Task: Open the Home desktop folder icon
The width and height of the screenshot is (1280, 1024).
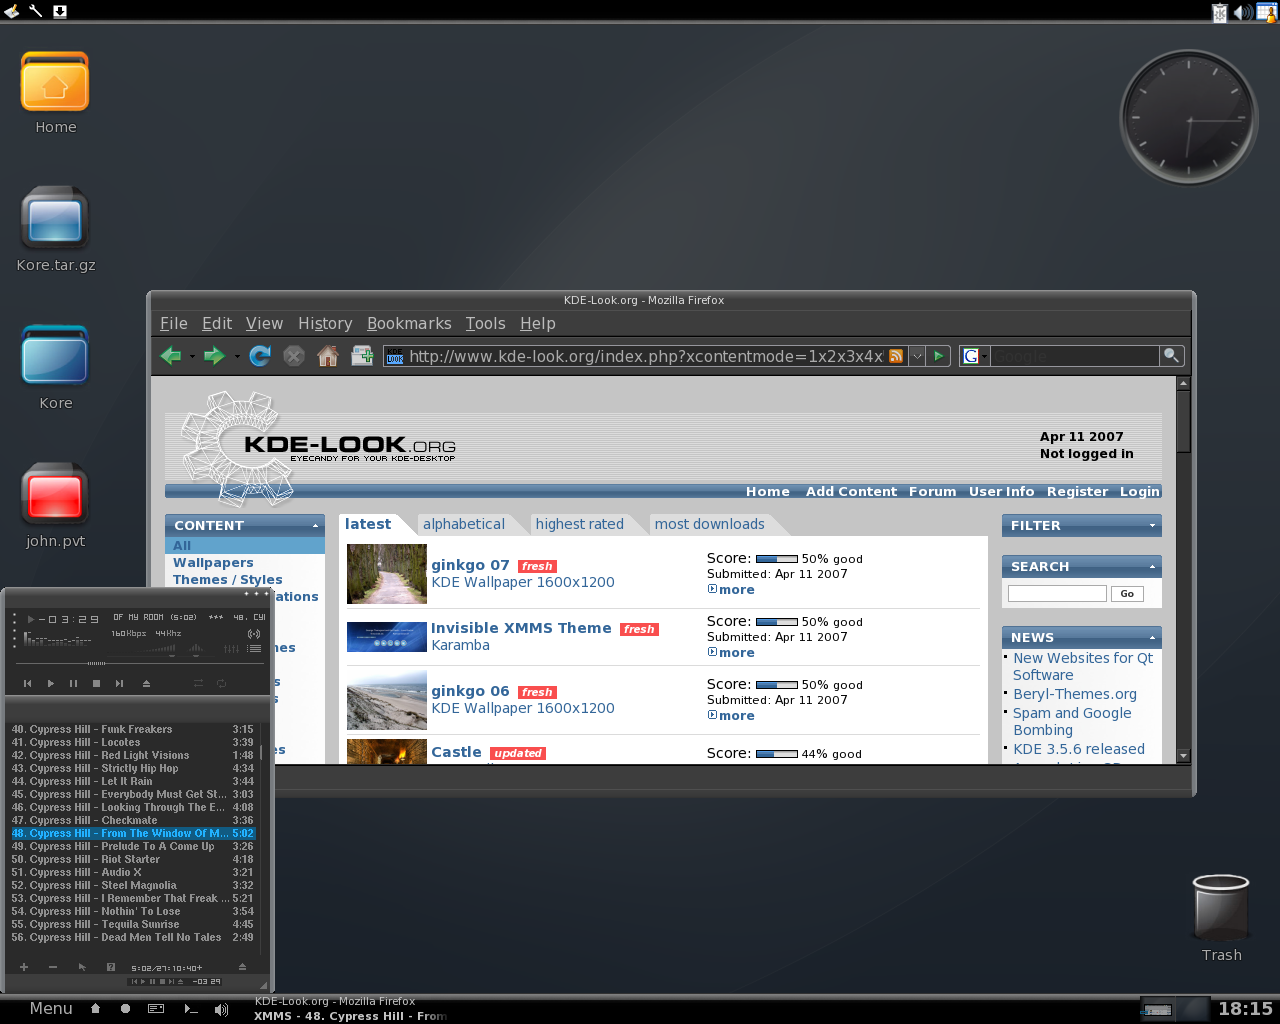Action: (x=55, y=82)
